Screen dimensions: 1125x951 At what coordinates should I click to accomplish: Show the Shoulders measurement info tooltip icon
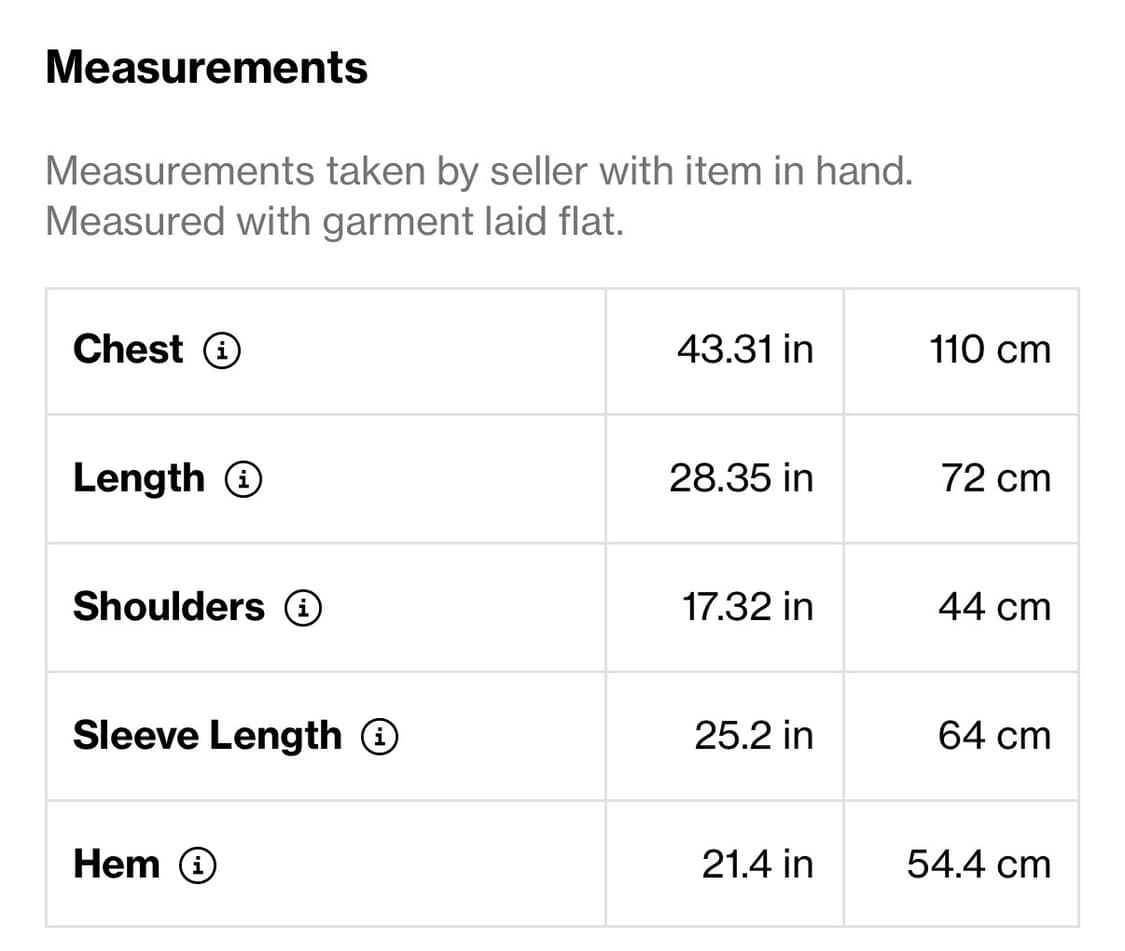304,607
